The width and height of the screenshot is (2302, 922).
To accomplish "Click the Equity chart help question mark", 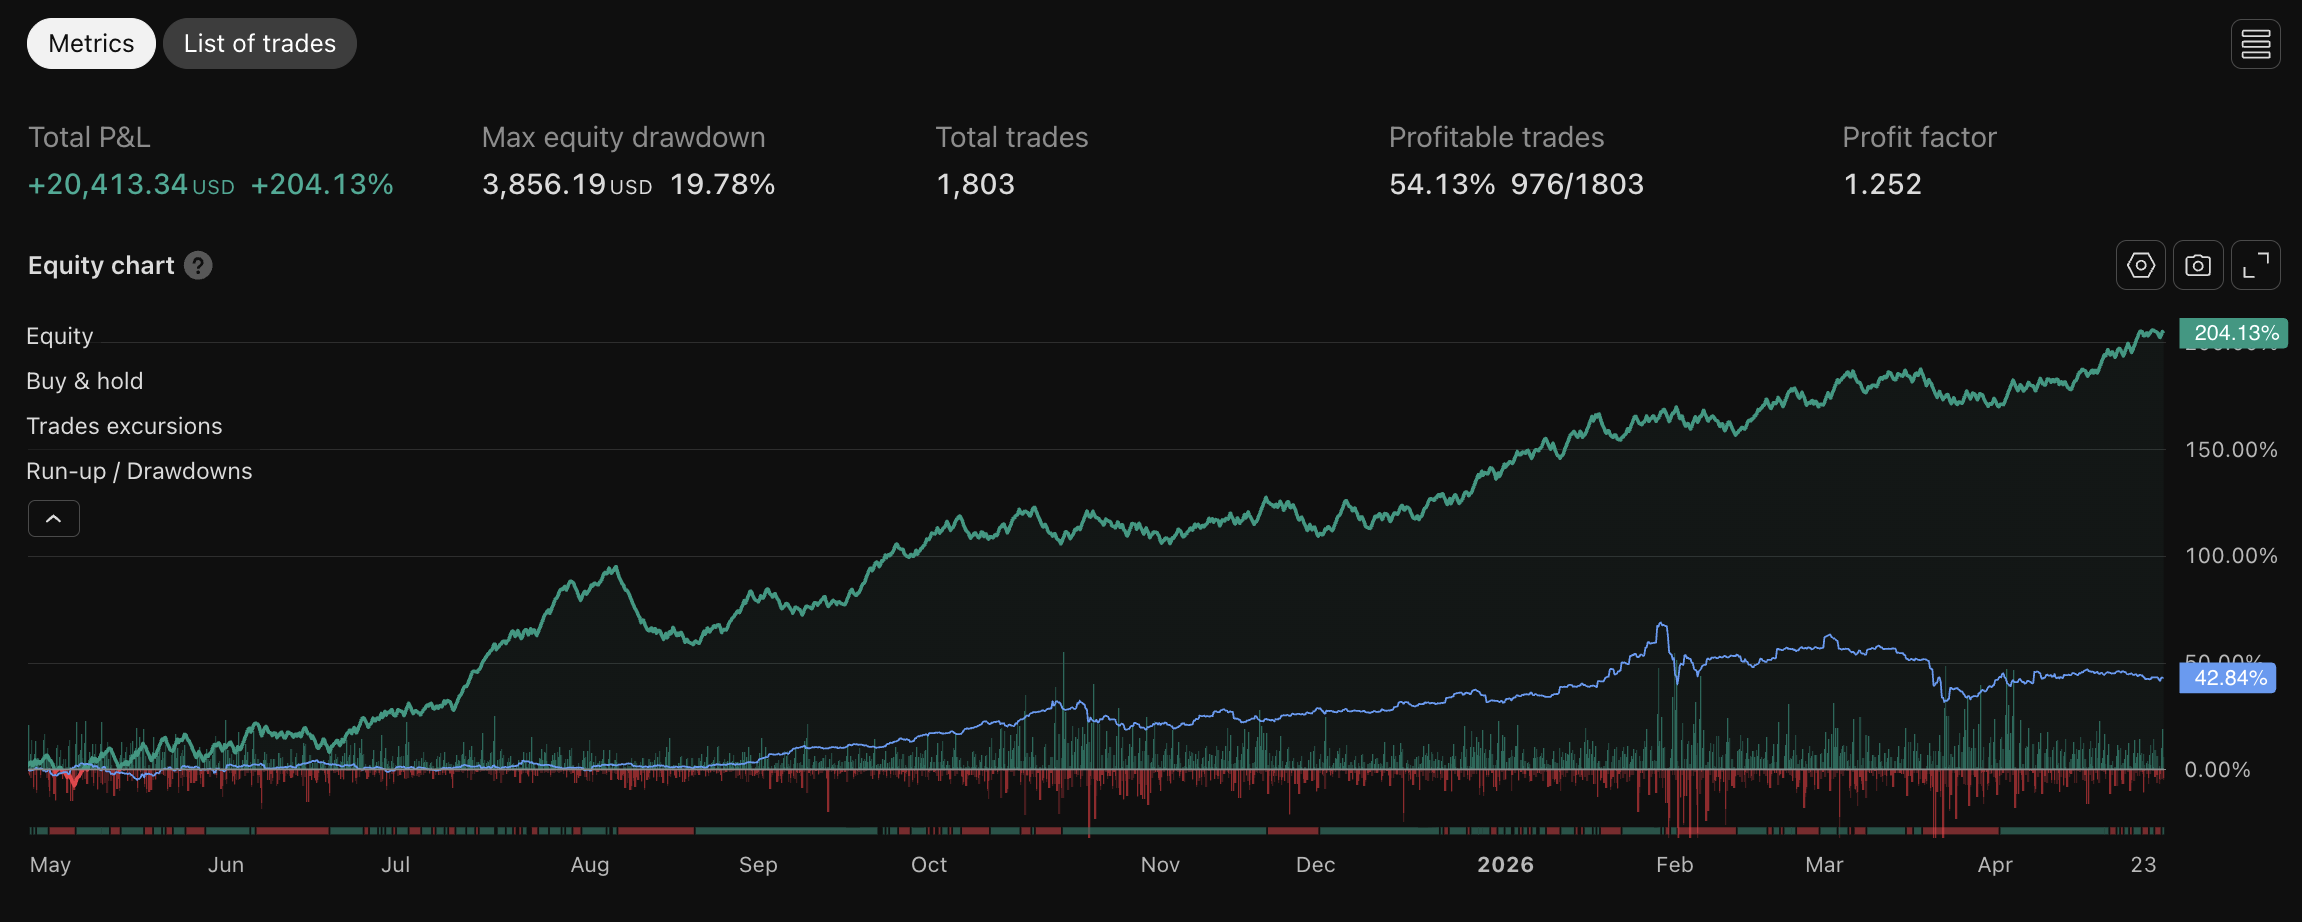I will coord(197,265).
